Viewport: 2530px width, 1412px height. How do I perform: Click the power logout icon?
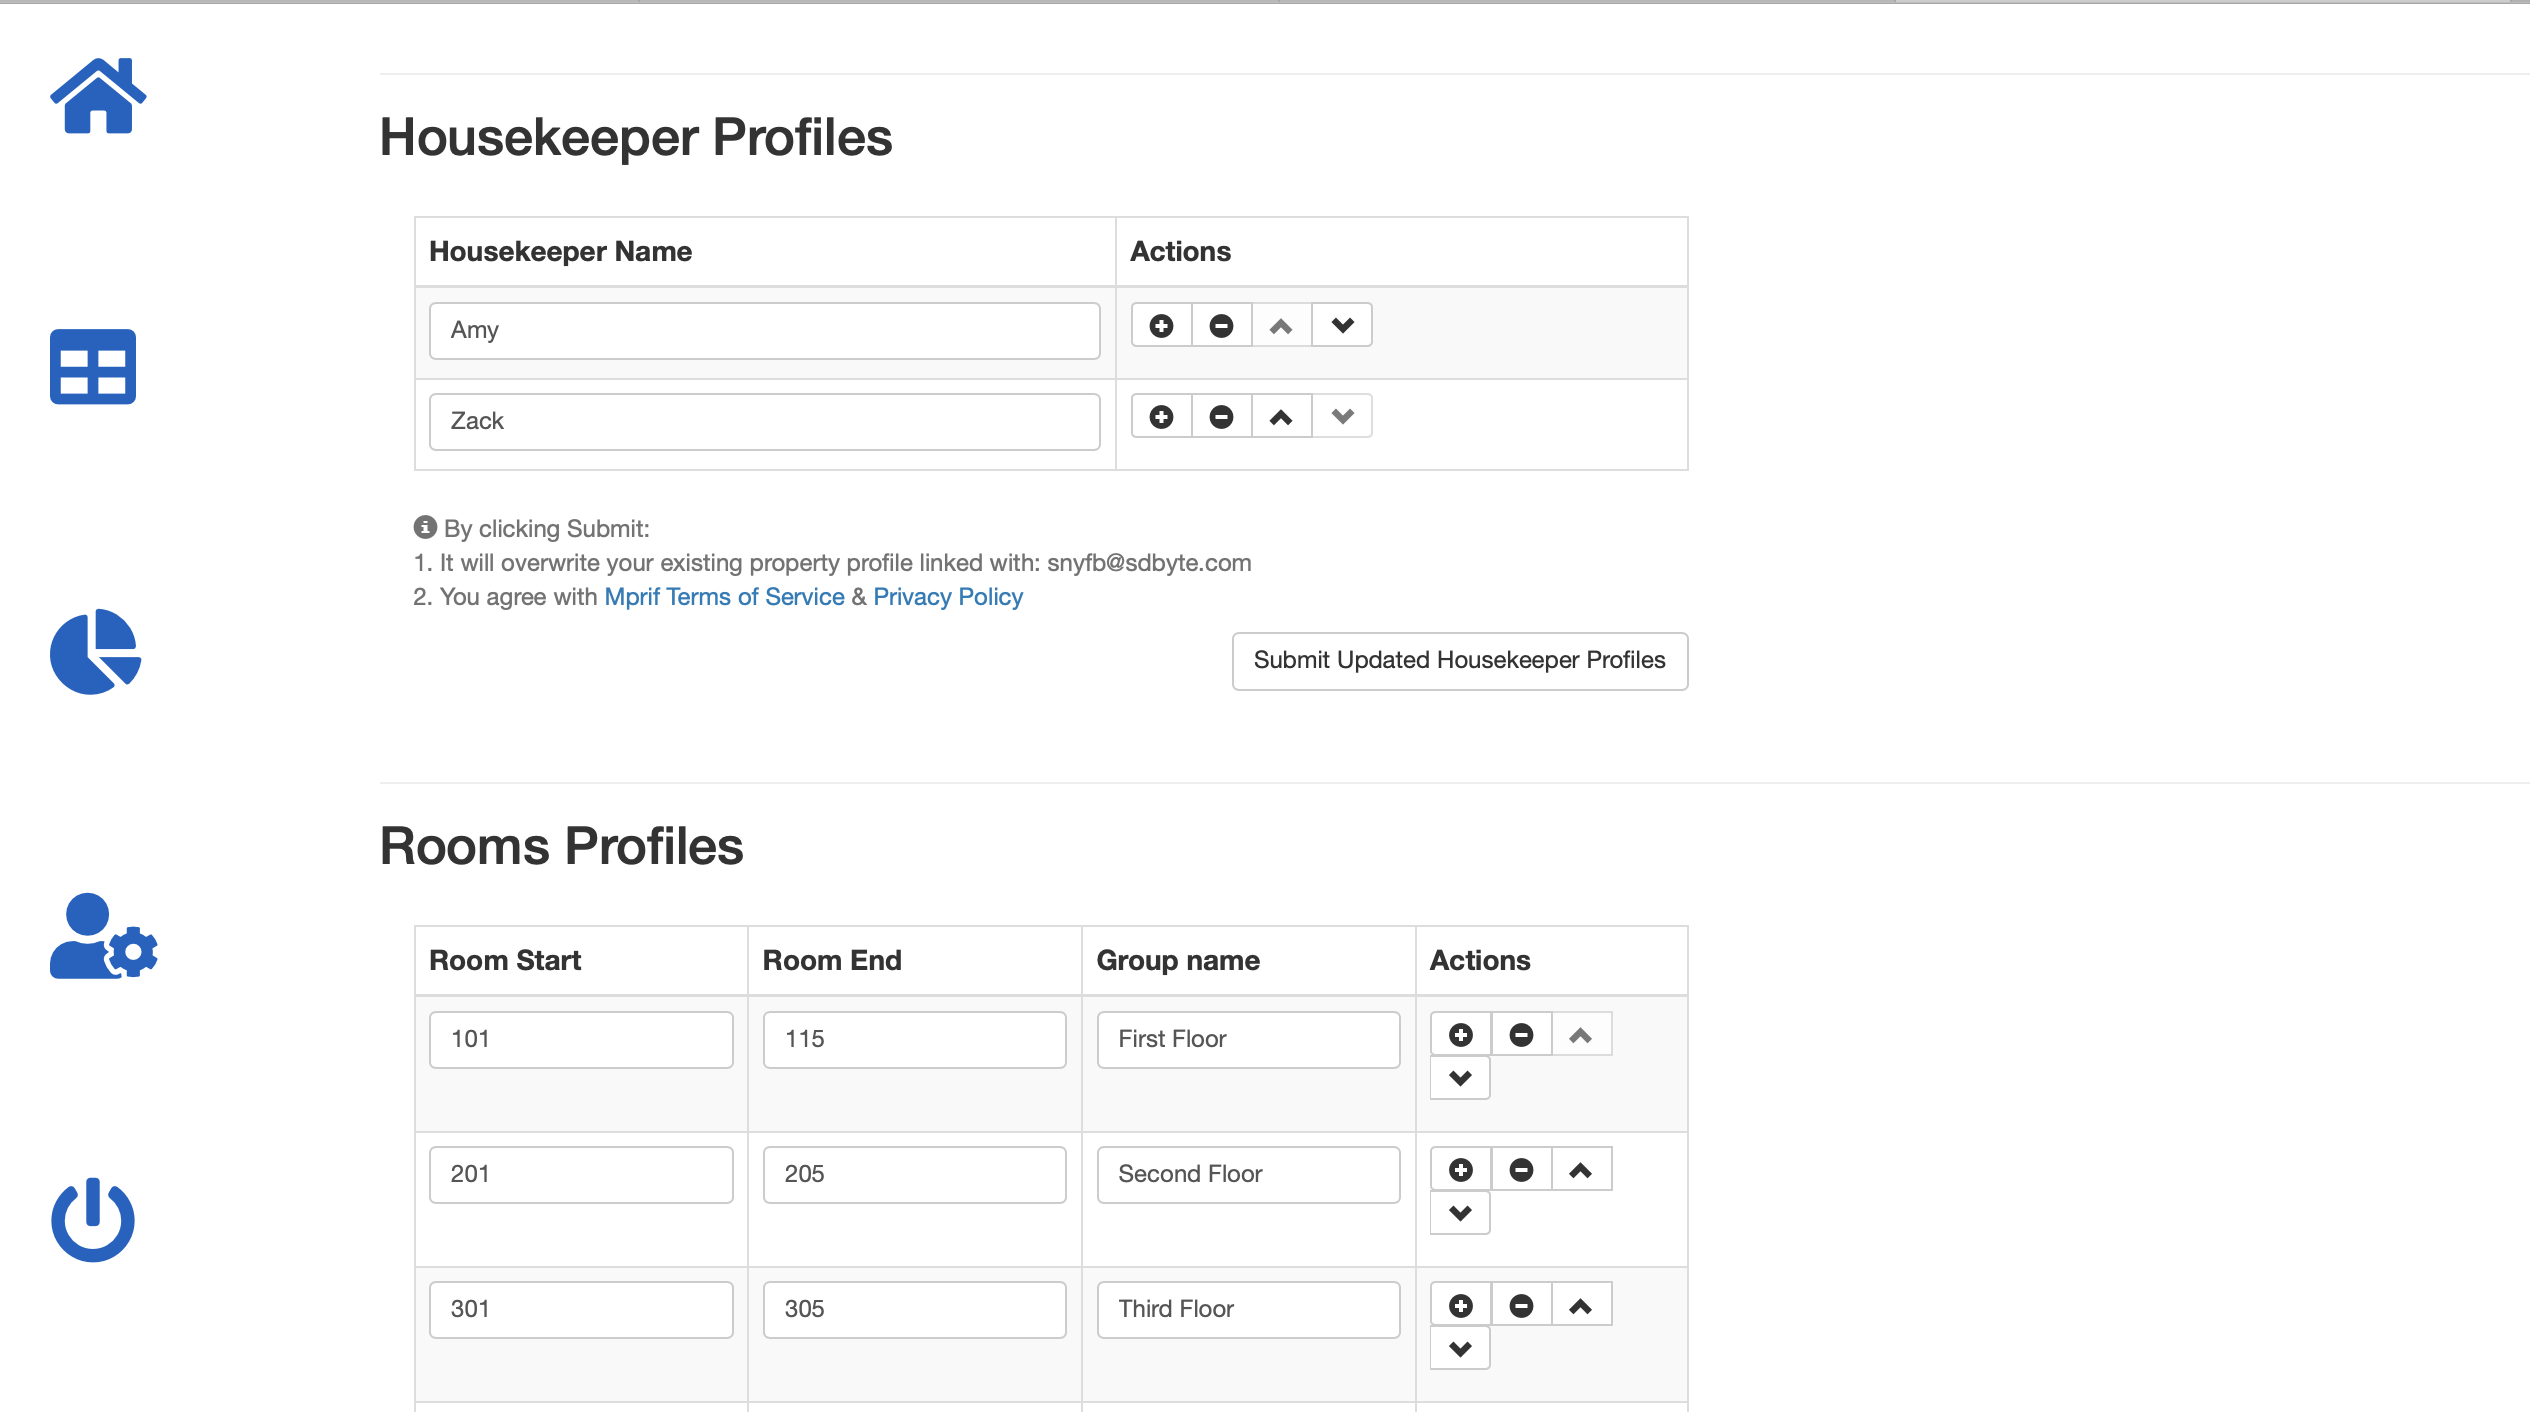(93, 1219)
